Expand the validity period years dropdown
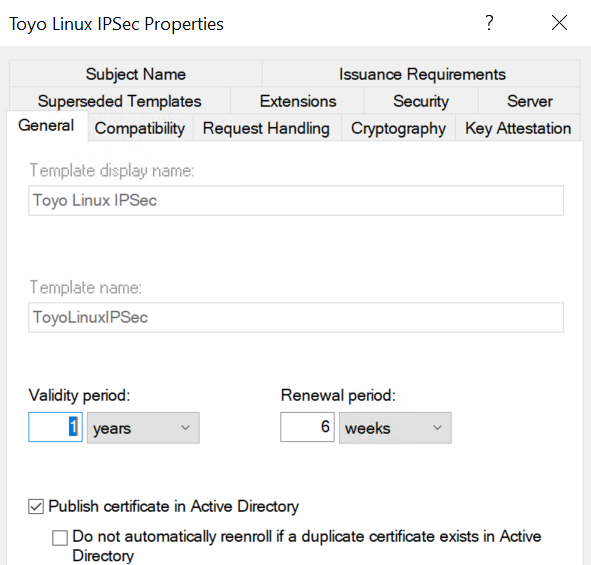591x565 pixels. click(x=143, y=428)
